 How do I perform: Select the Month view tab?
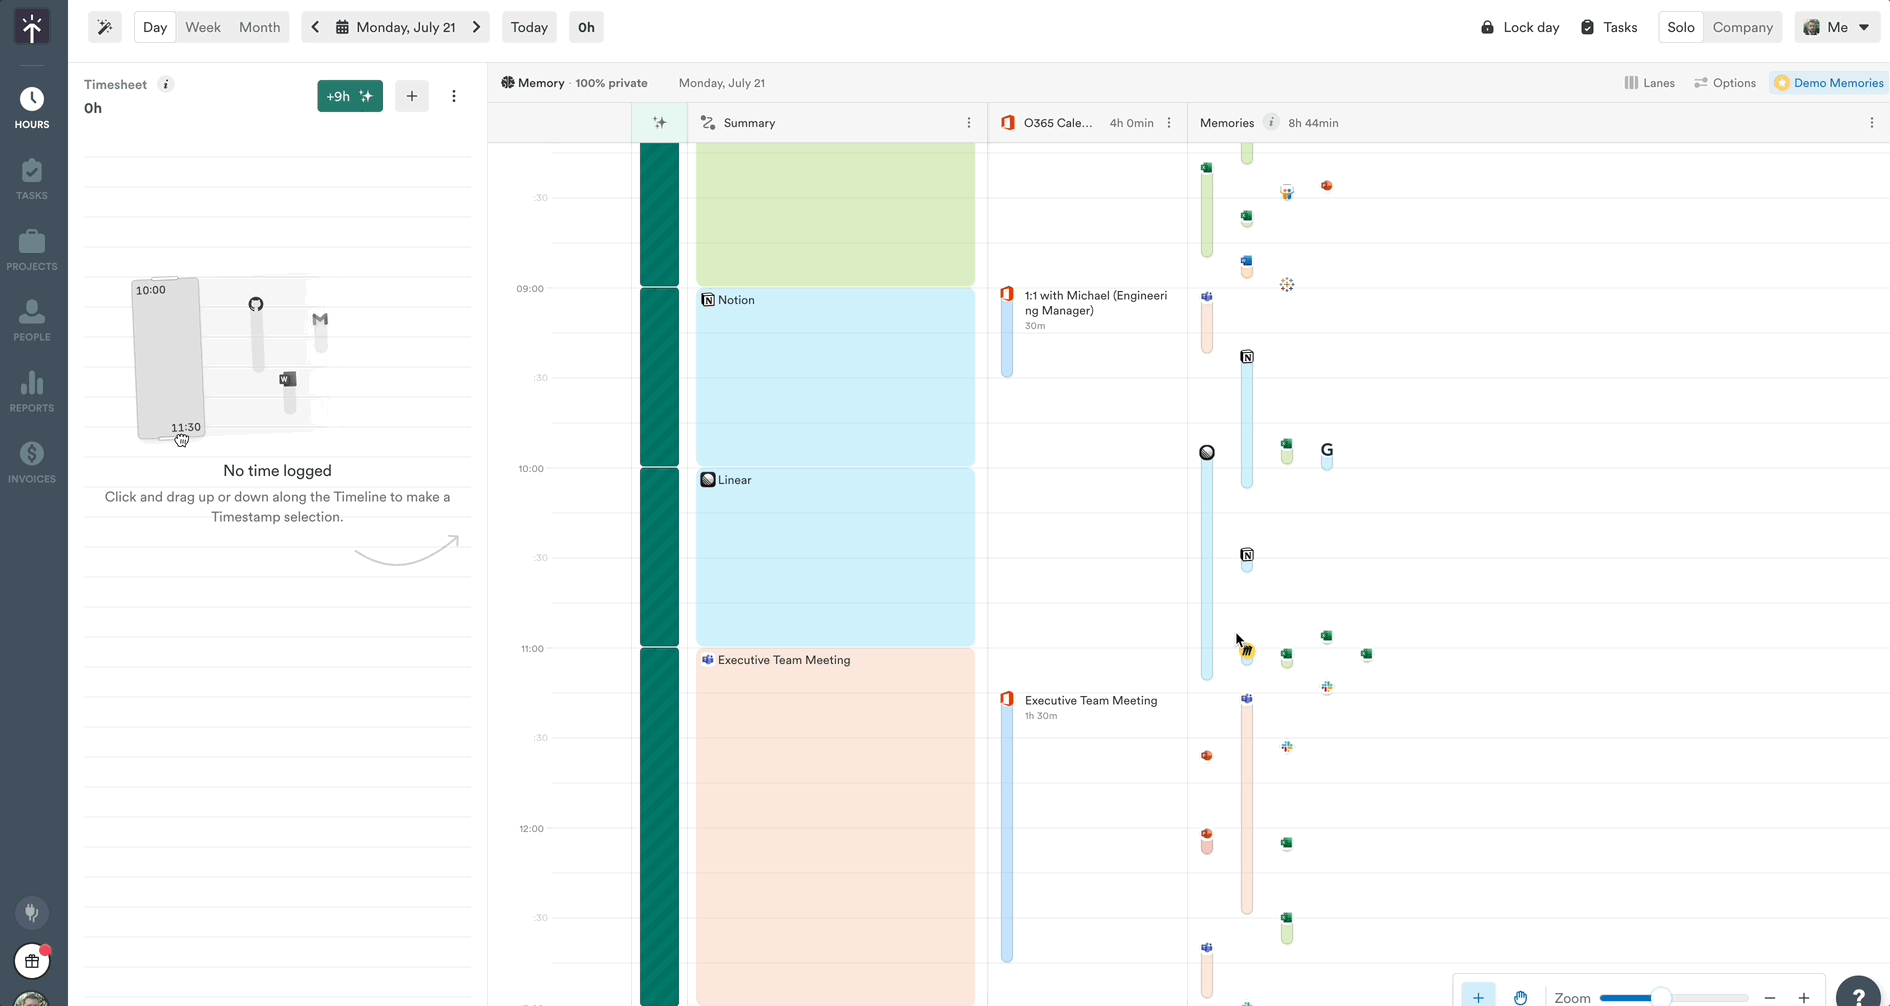click(x=259, y=27)
